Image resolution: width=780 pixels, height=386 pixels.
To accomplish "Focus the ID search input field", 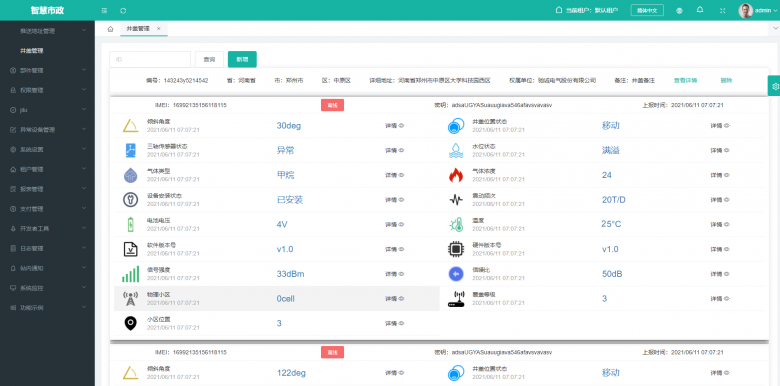I will (150, 59).
